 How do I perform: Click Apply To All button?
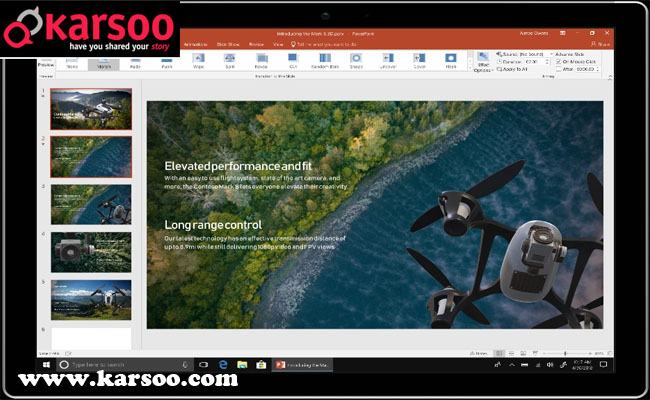512,69
